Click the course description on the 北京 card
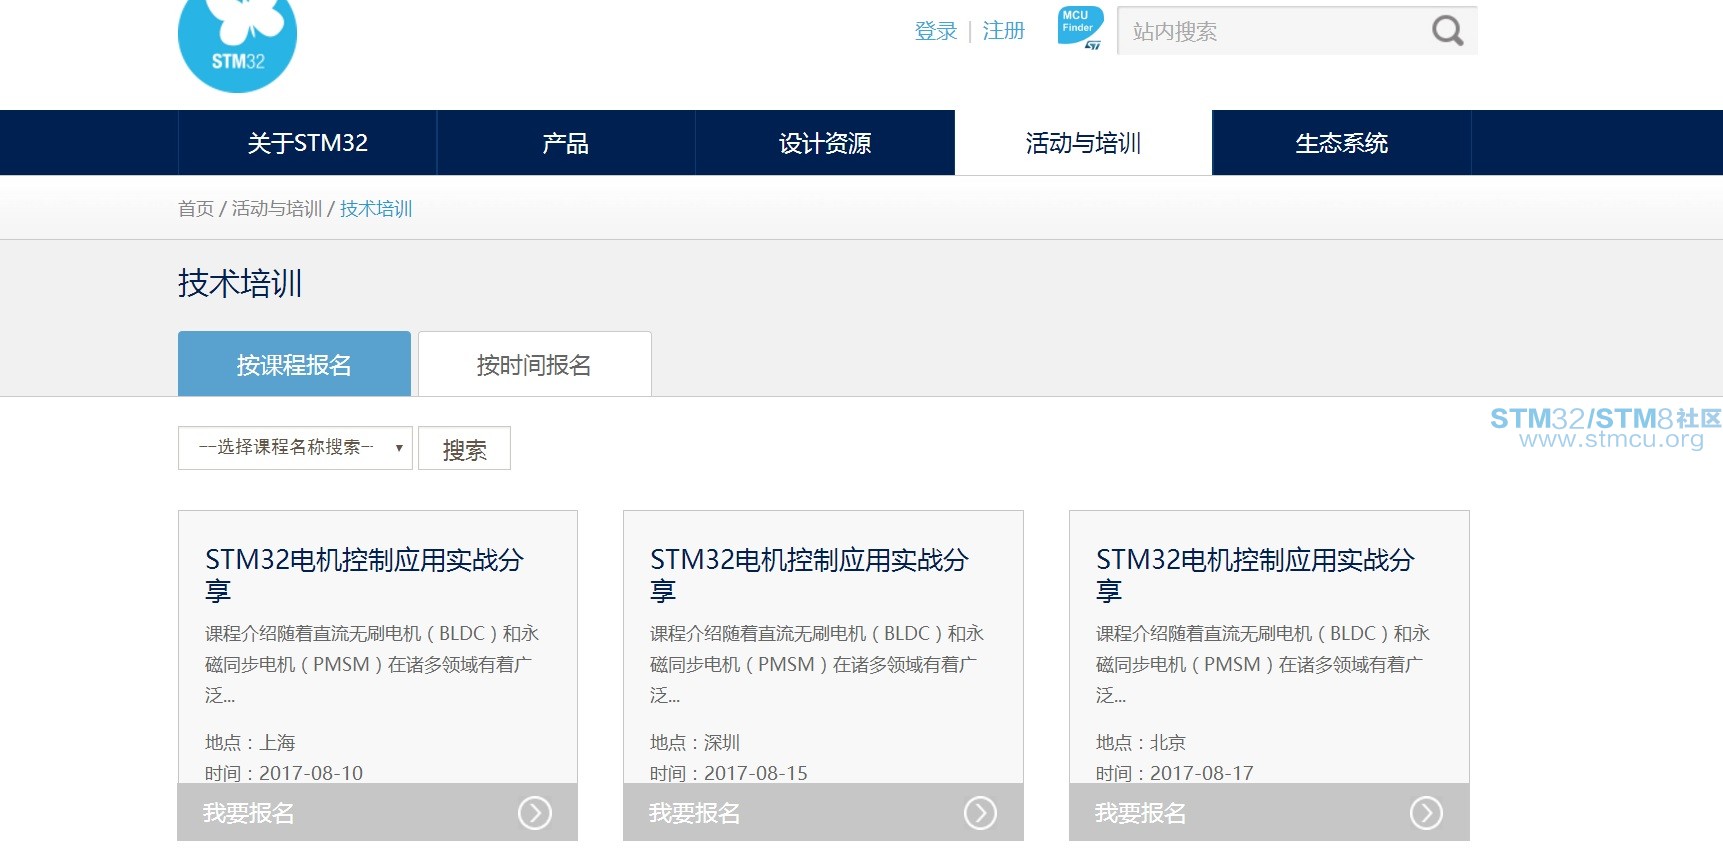Viewport: 1723px width, 863px height. (1263, 664)
